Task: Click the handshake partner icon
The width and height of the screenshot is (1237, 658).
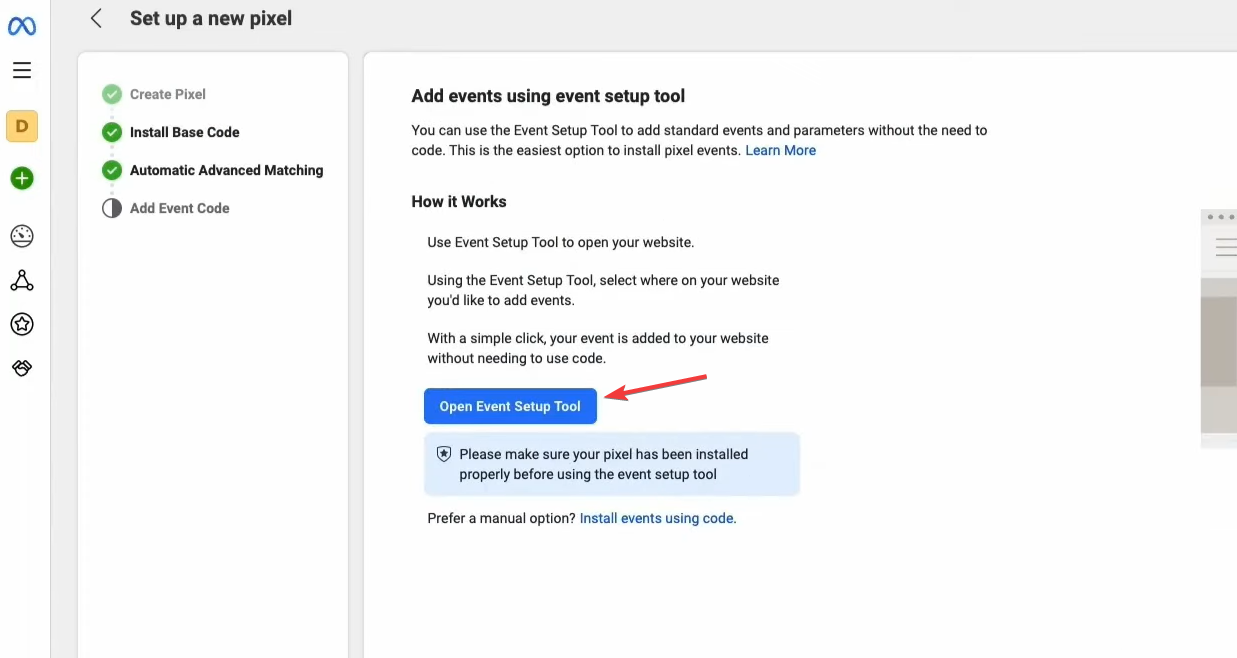Action: click(22, 368)
